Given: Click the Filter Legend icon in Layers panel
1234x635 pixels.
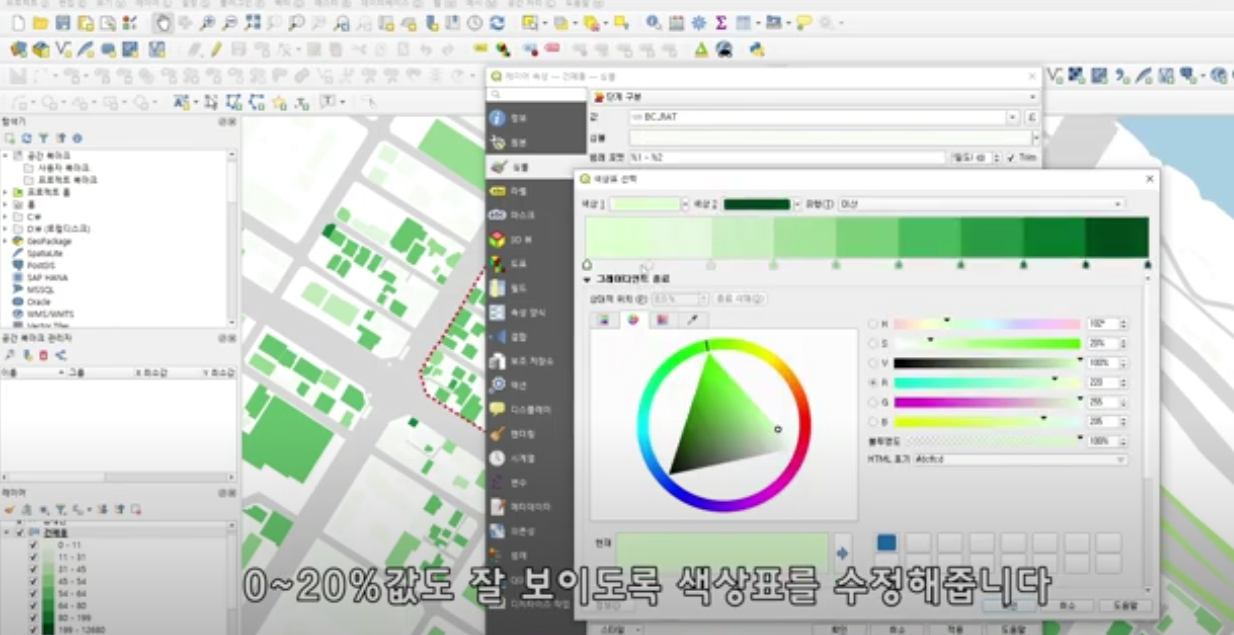Looking at the screenshot, I should tap(59, 509).
